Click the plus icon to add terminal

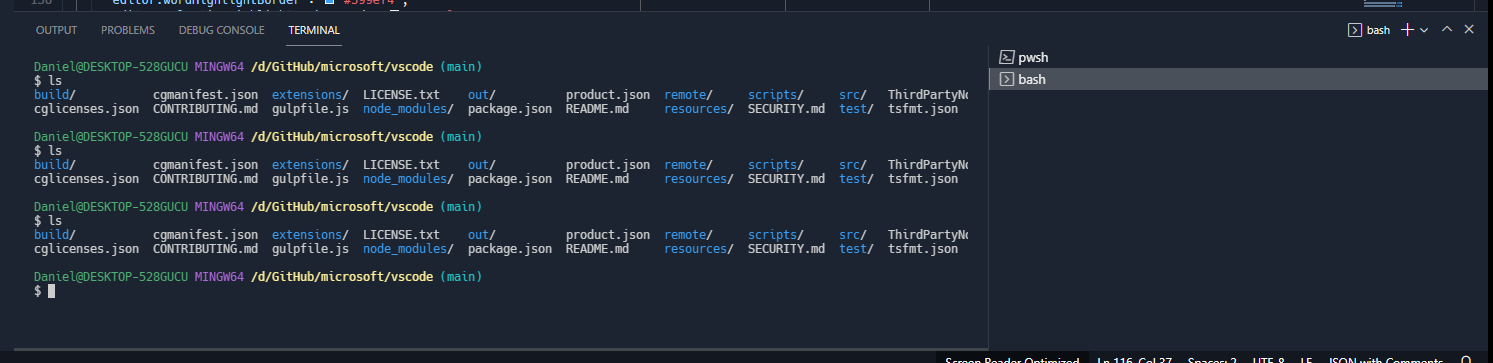(x=1407, y=30)
